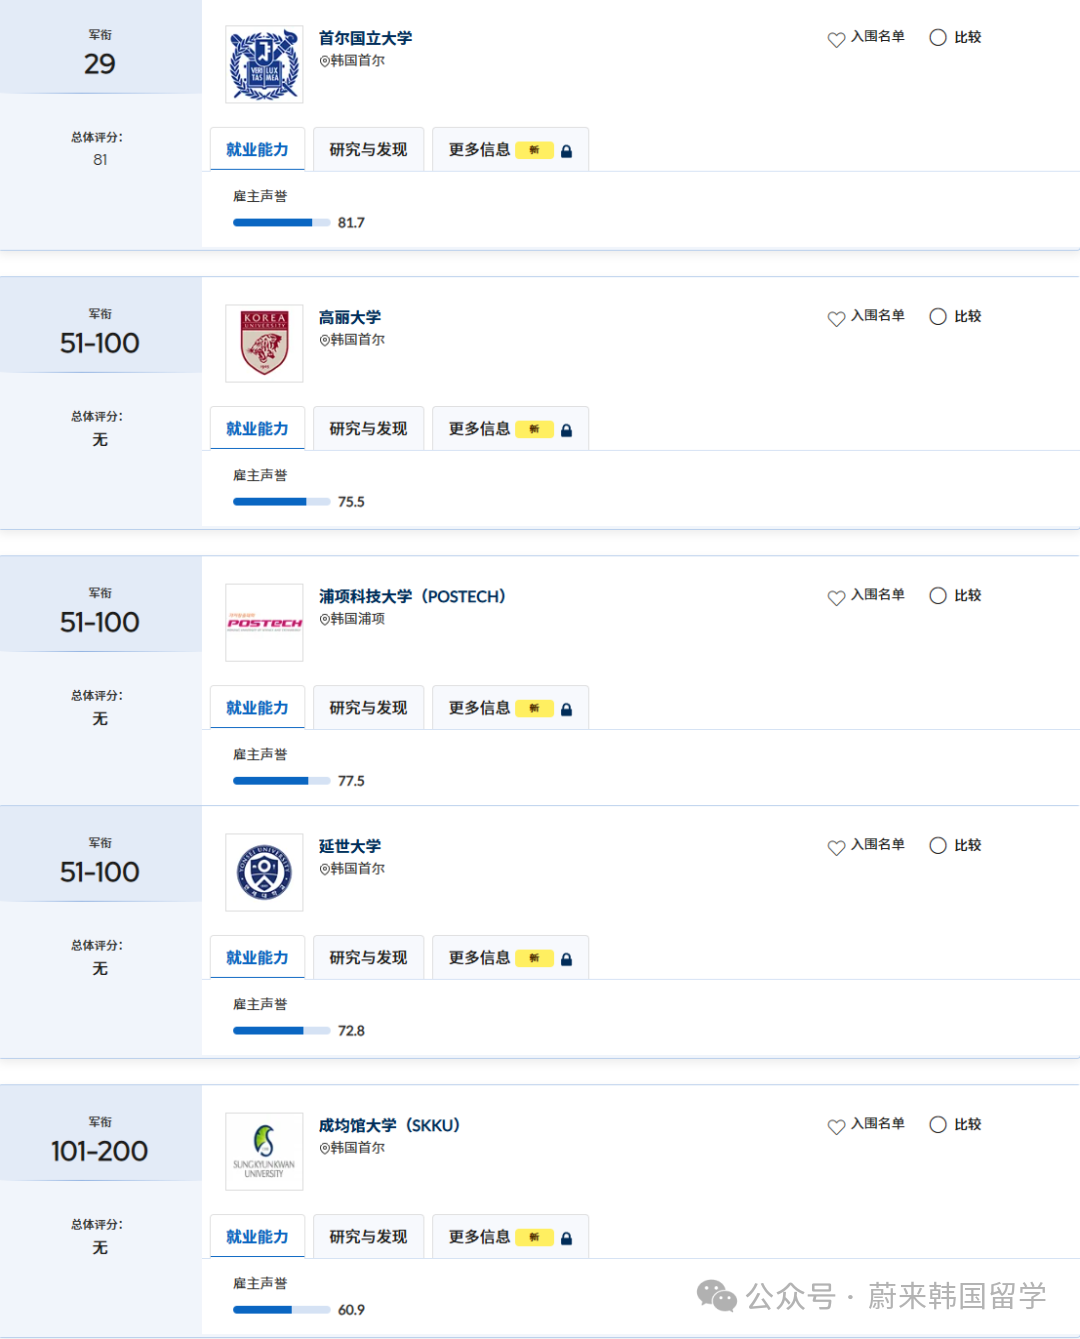
Task: Click the heart icon for SKKU
Action: [836, 1127]
